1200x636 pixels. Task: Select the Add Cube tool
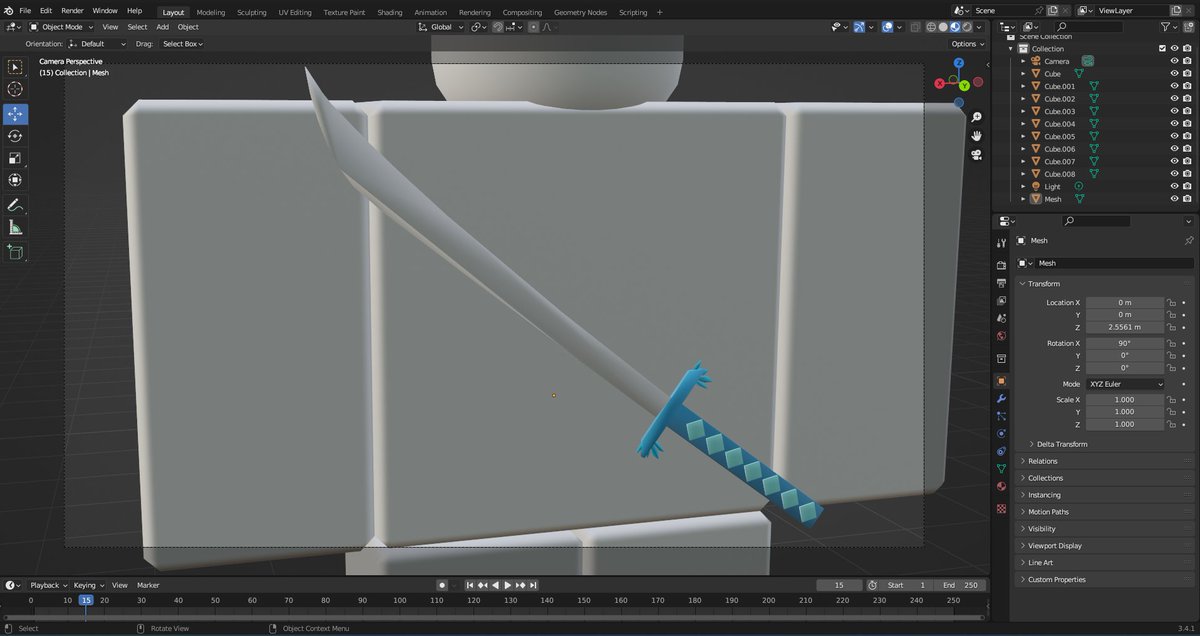15,252
